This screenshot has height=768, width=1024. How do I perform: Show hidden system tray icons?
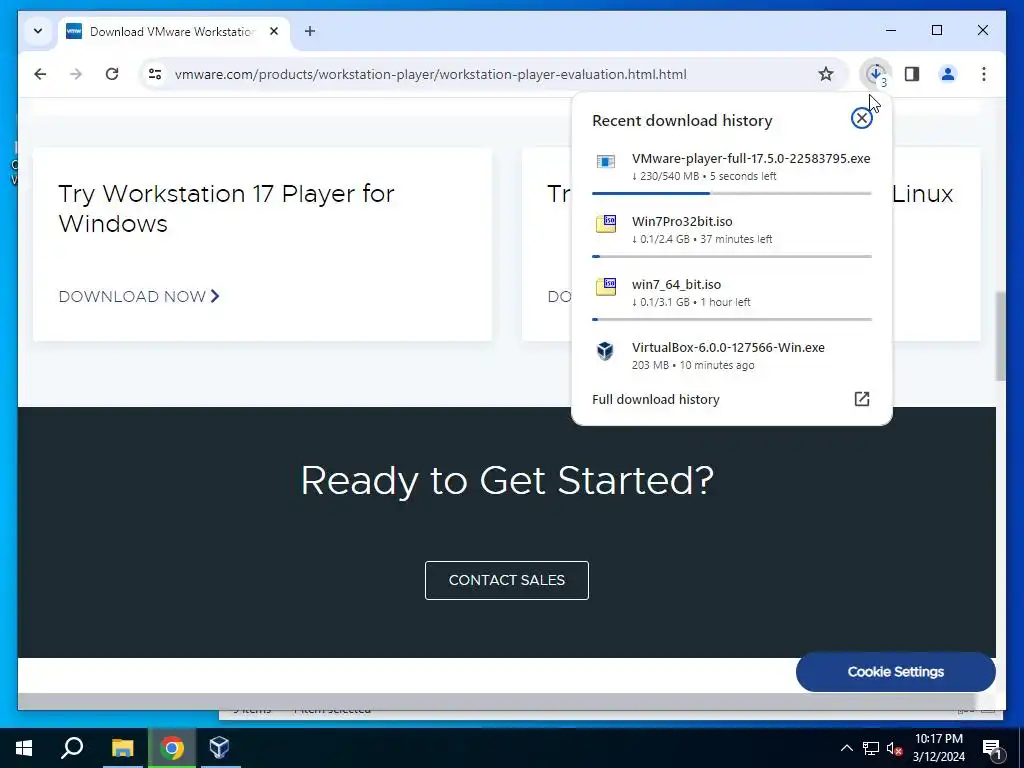pos(846,748)
